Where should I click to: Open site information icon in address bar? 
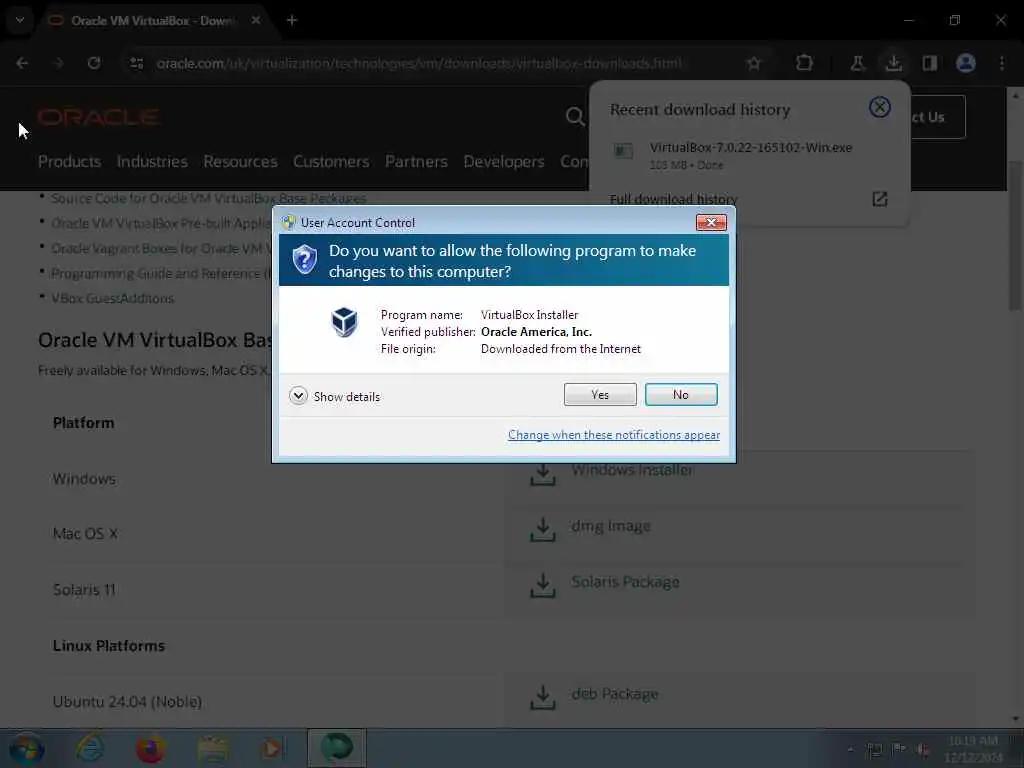(136, 63)
